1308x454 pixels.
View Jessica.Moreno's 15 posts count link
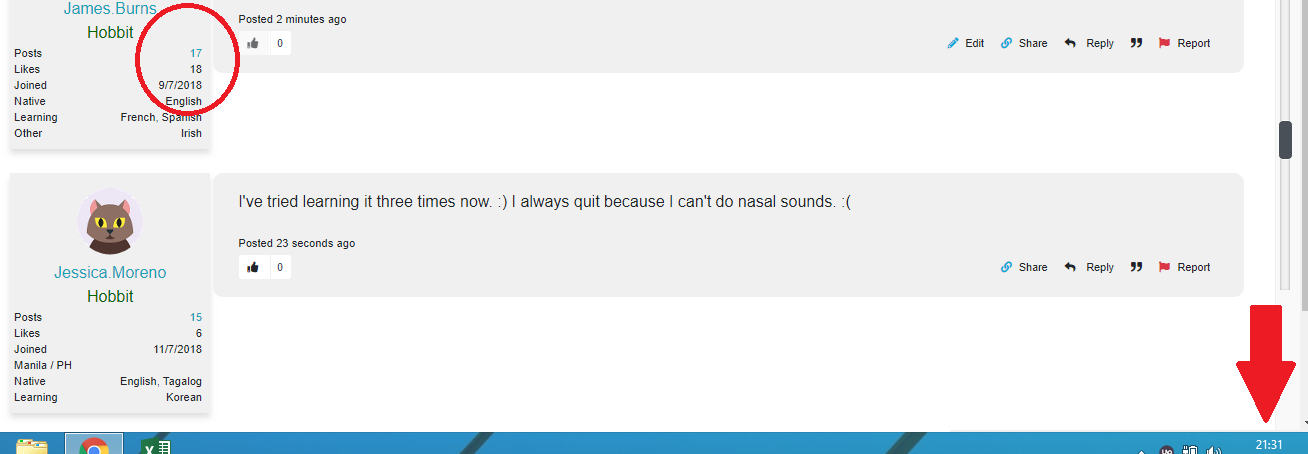click(x=196, y=317)
